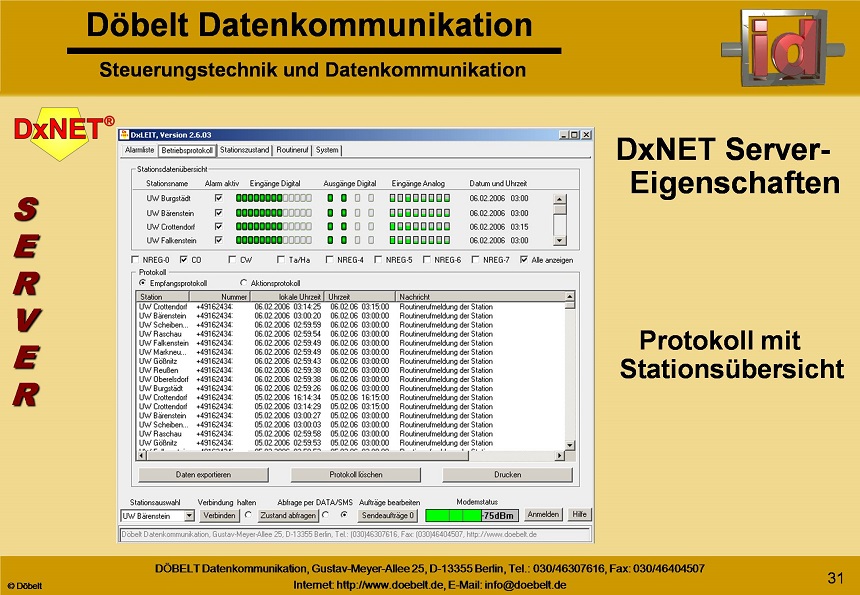Click the Anmelden button
Viewport: 860px width, 595px height.
click(543, 514)
